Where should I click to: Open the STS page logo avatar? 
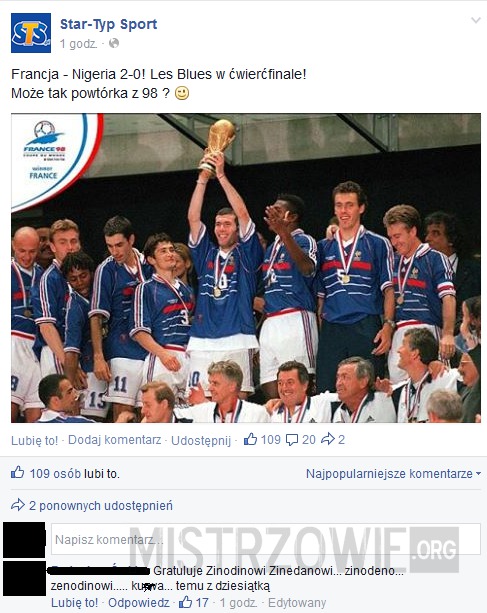pos(31,33)
